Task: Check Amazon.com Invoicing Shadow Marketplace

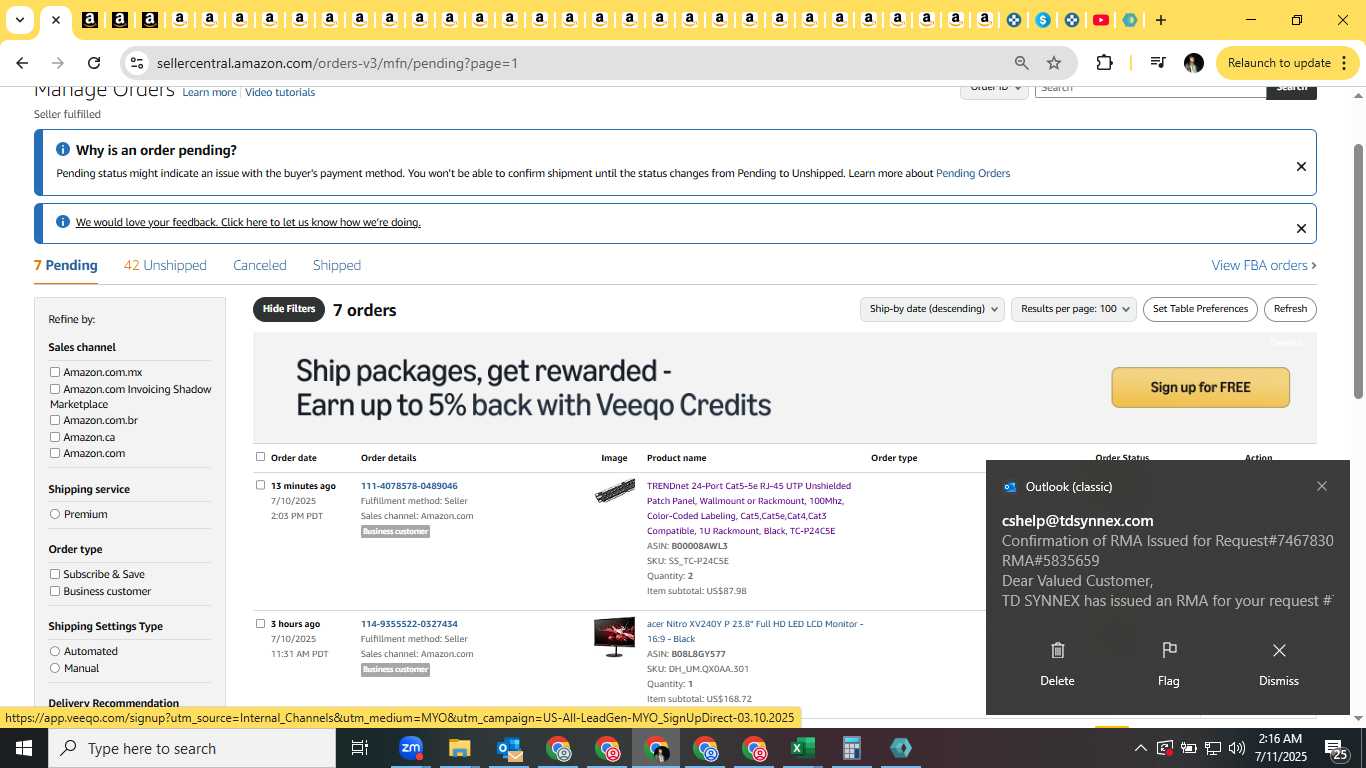Action: 55,389
